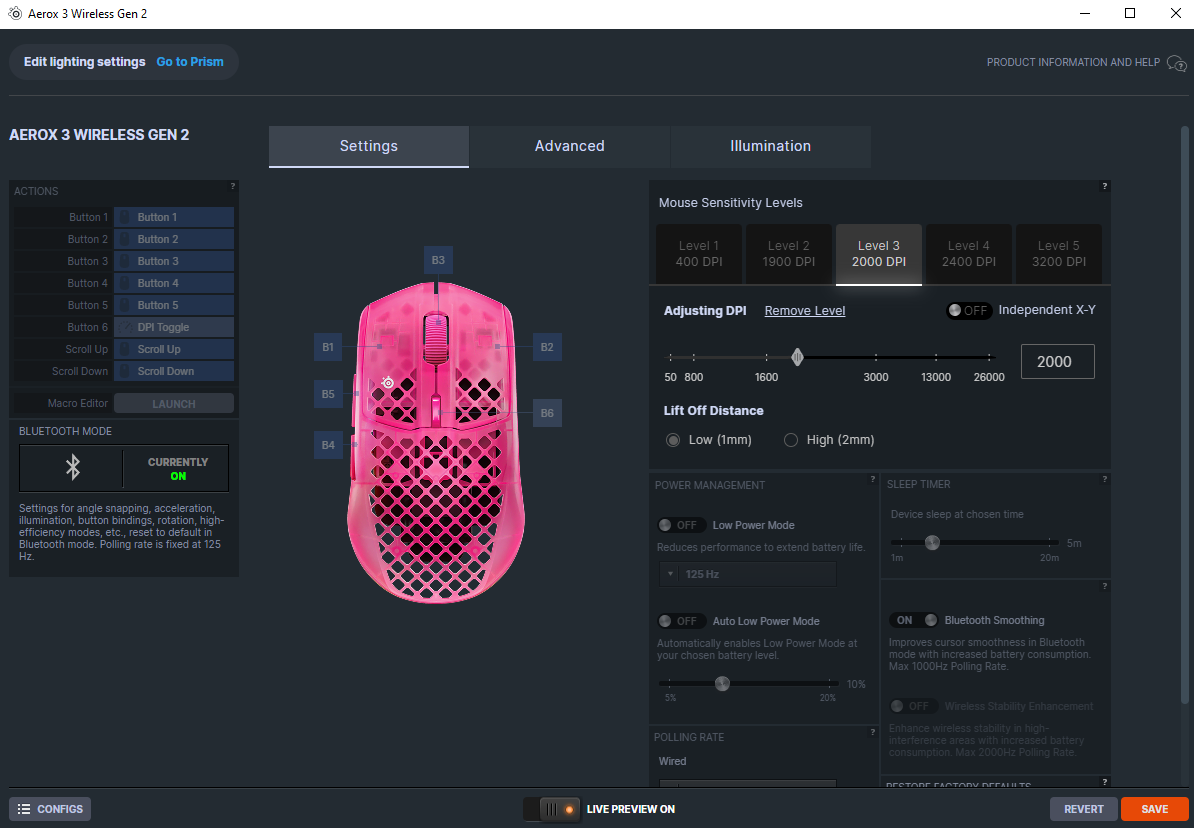Click the Revert button
The image size is (1194, 828).
coord(1084,809)
